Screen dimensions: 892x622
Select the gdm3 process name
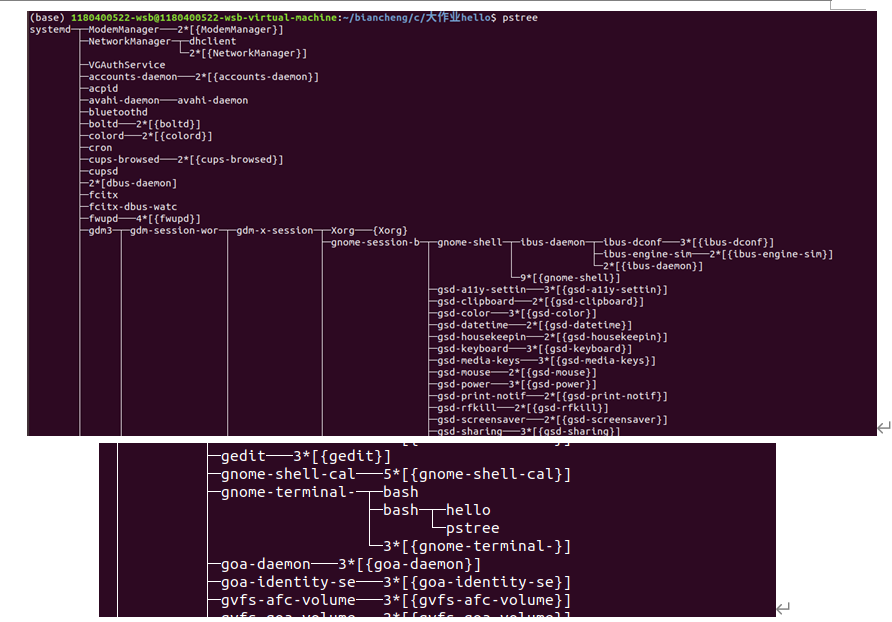pyautogui.click(x=100, y=230)
